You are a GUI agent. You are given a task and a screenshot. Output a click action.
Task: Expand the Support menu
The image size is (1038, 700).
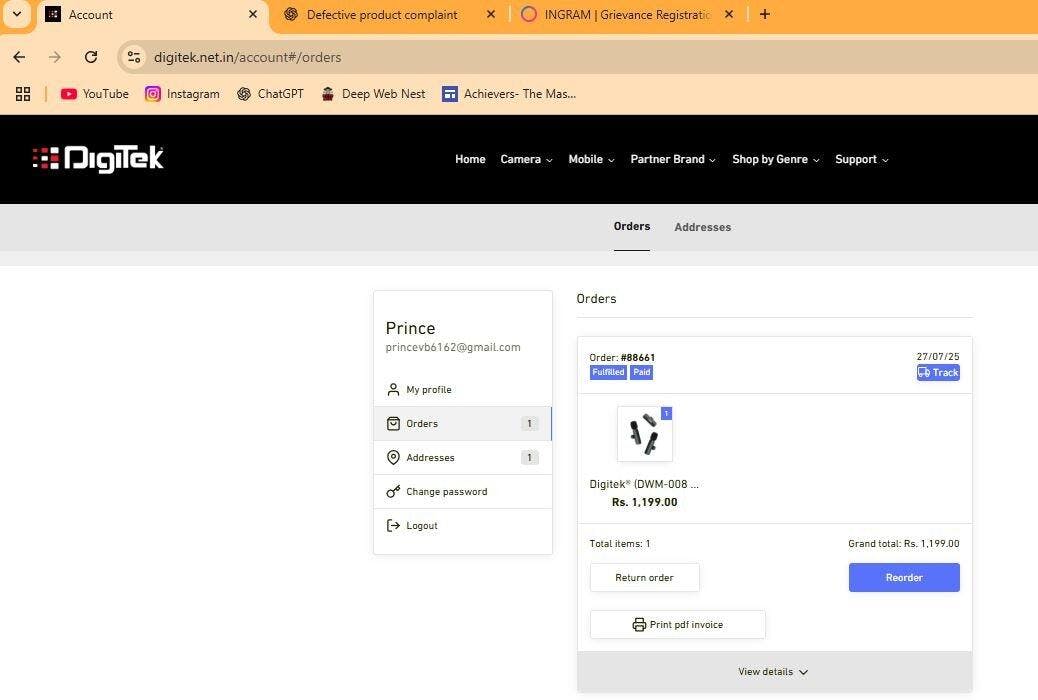coord(861,159)
